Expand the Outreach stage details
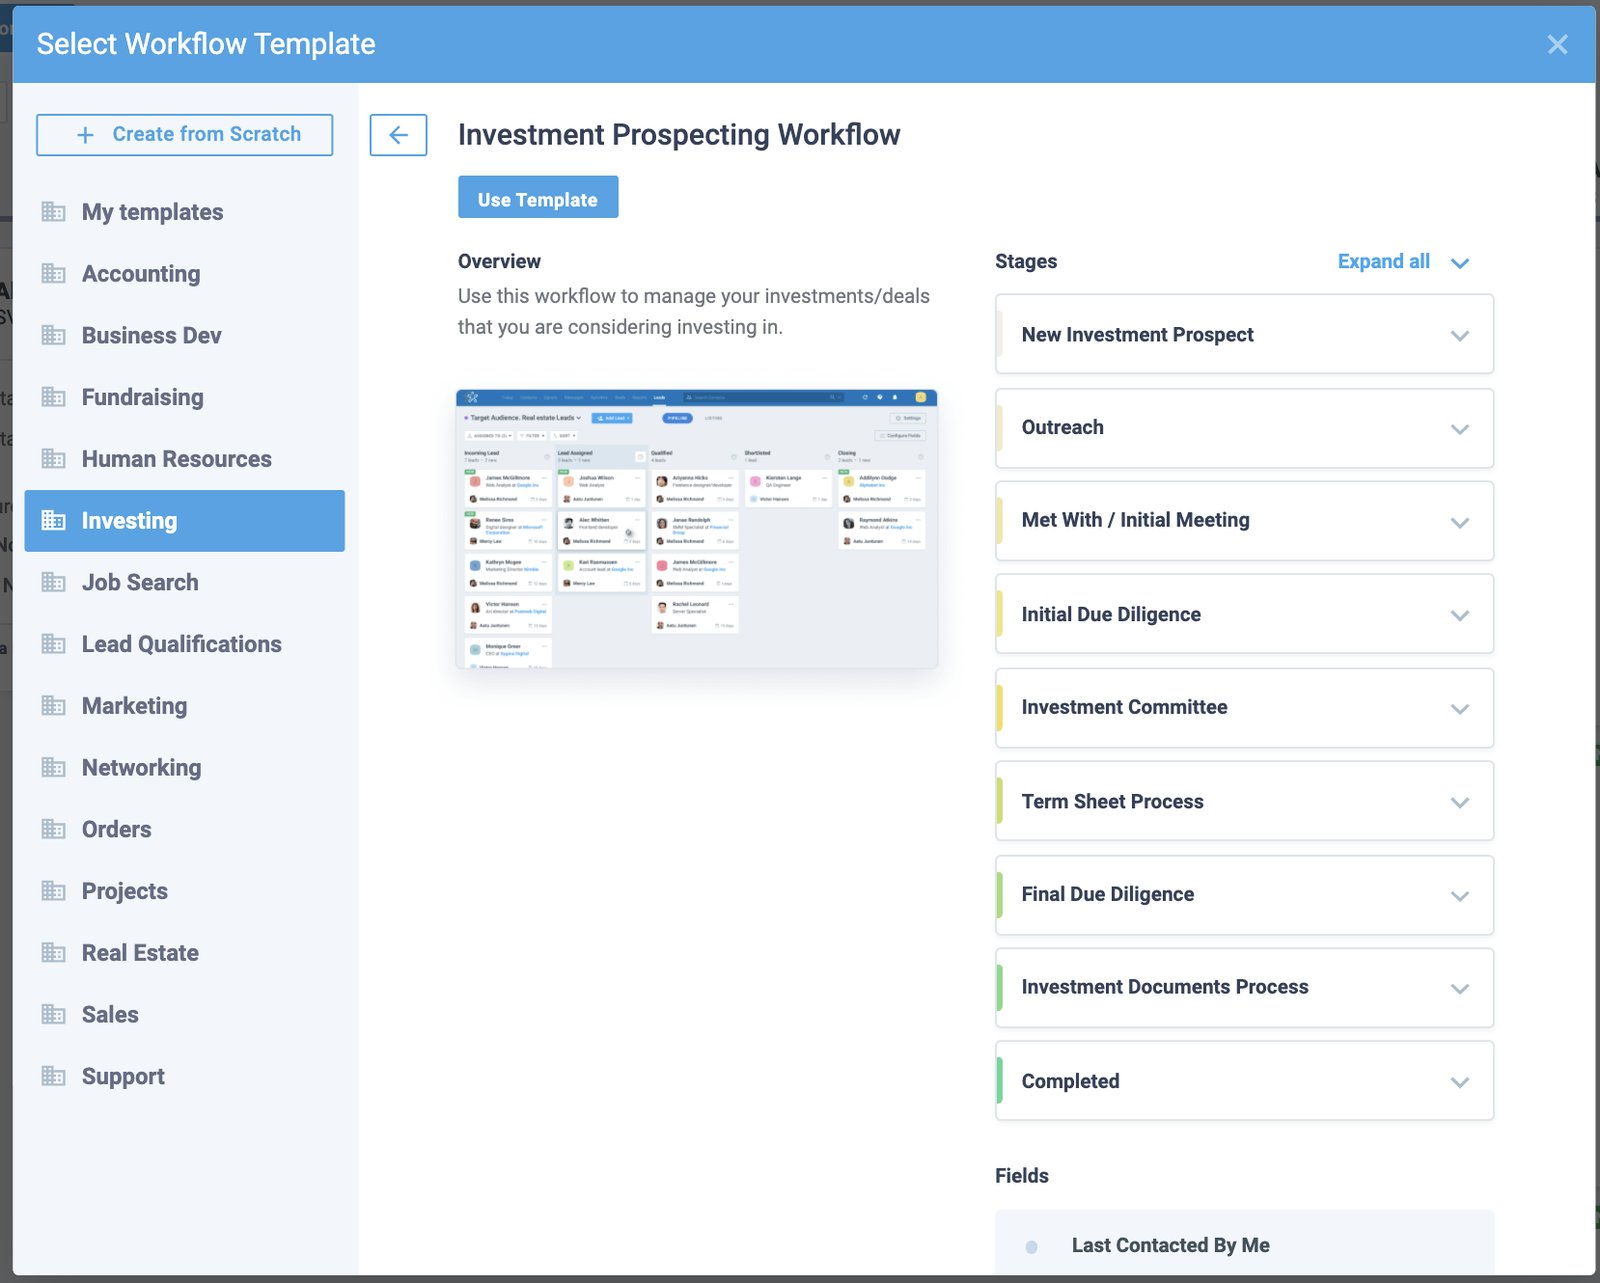The height and width of the screenshot is (1283, 1600). tap(1460, 428)
